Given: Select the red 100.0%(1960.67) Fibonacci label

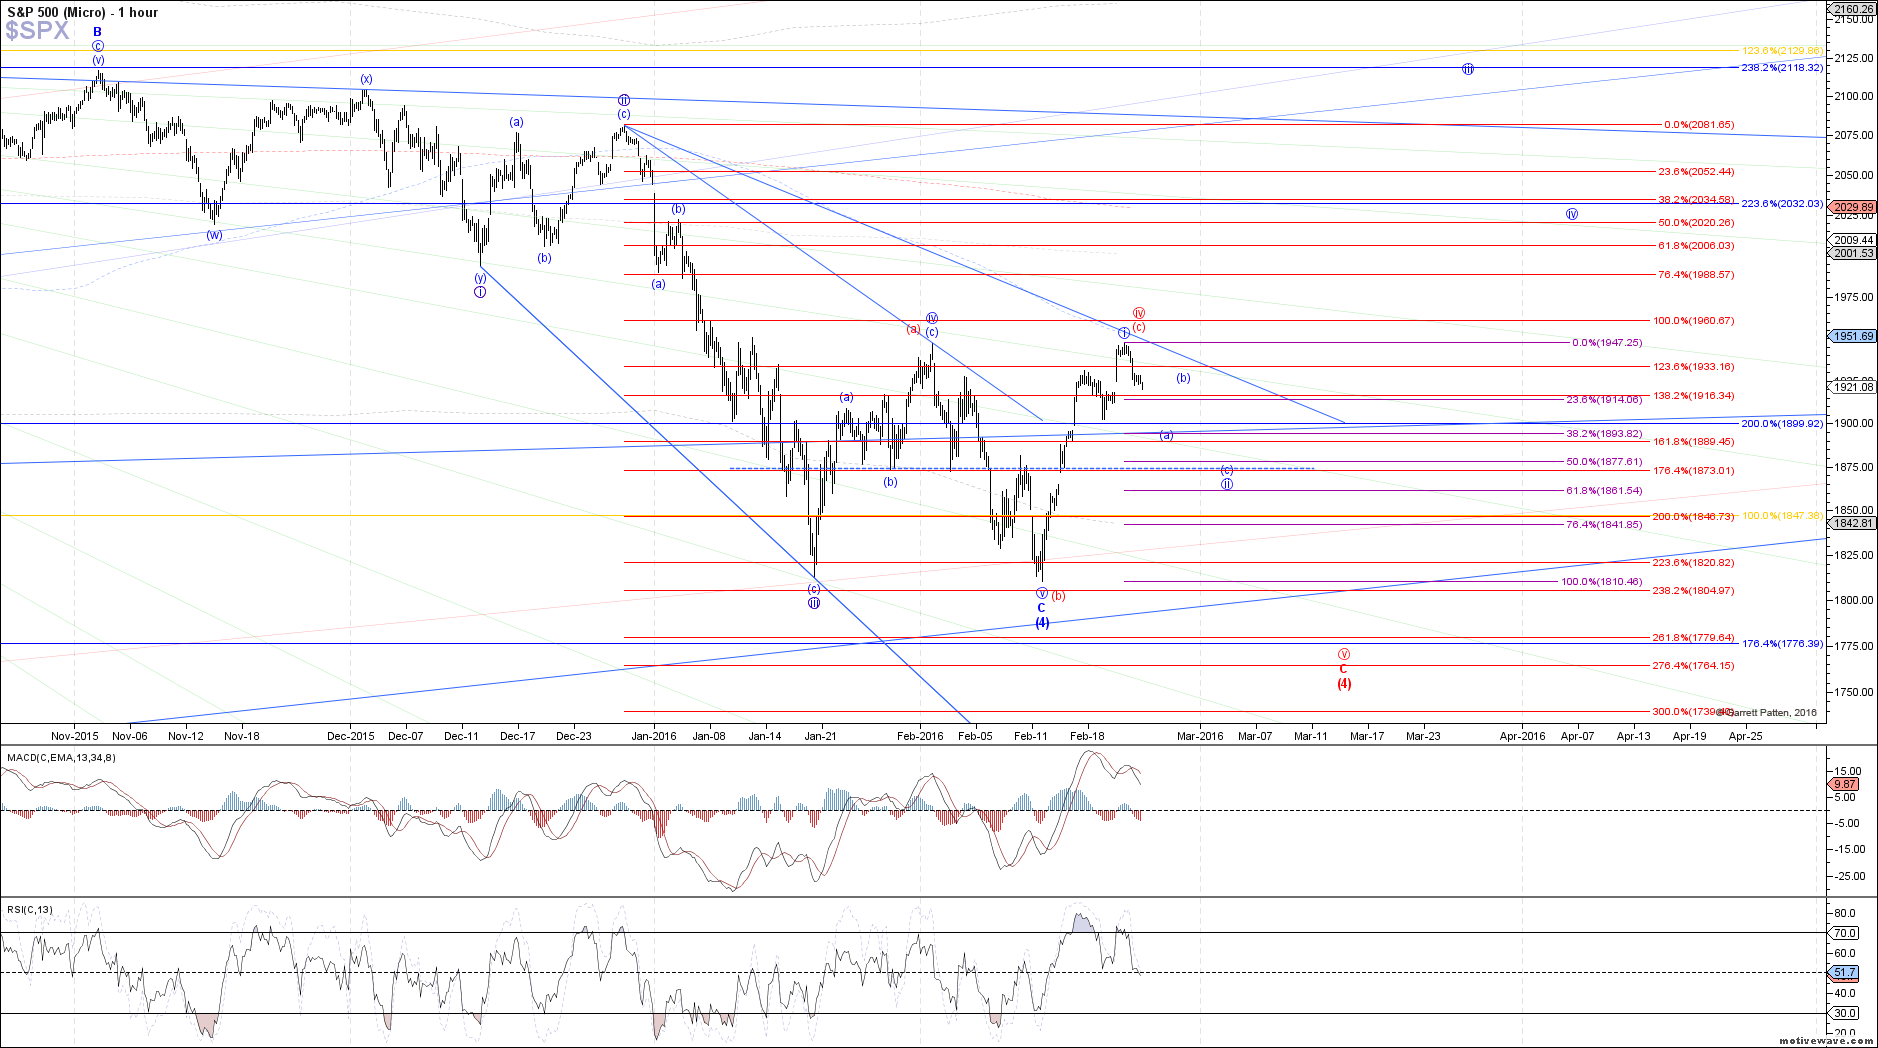Looking at the screenshot, I should point(1694,321).
